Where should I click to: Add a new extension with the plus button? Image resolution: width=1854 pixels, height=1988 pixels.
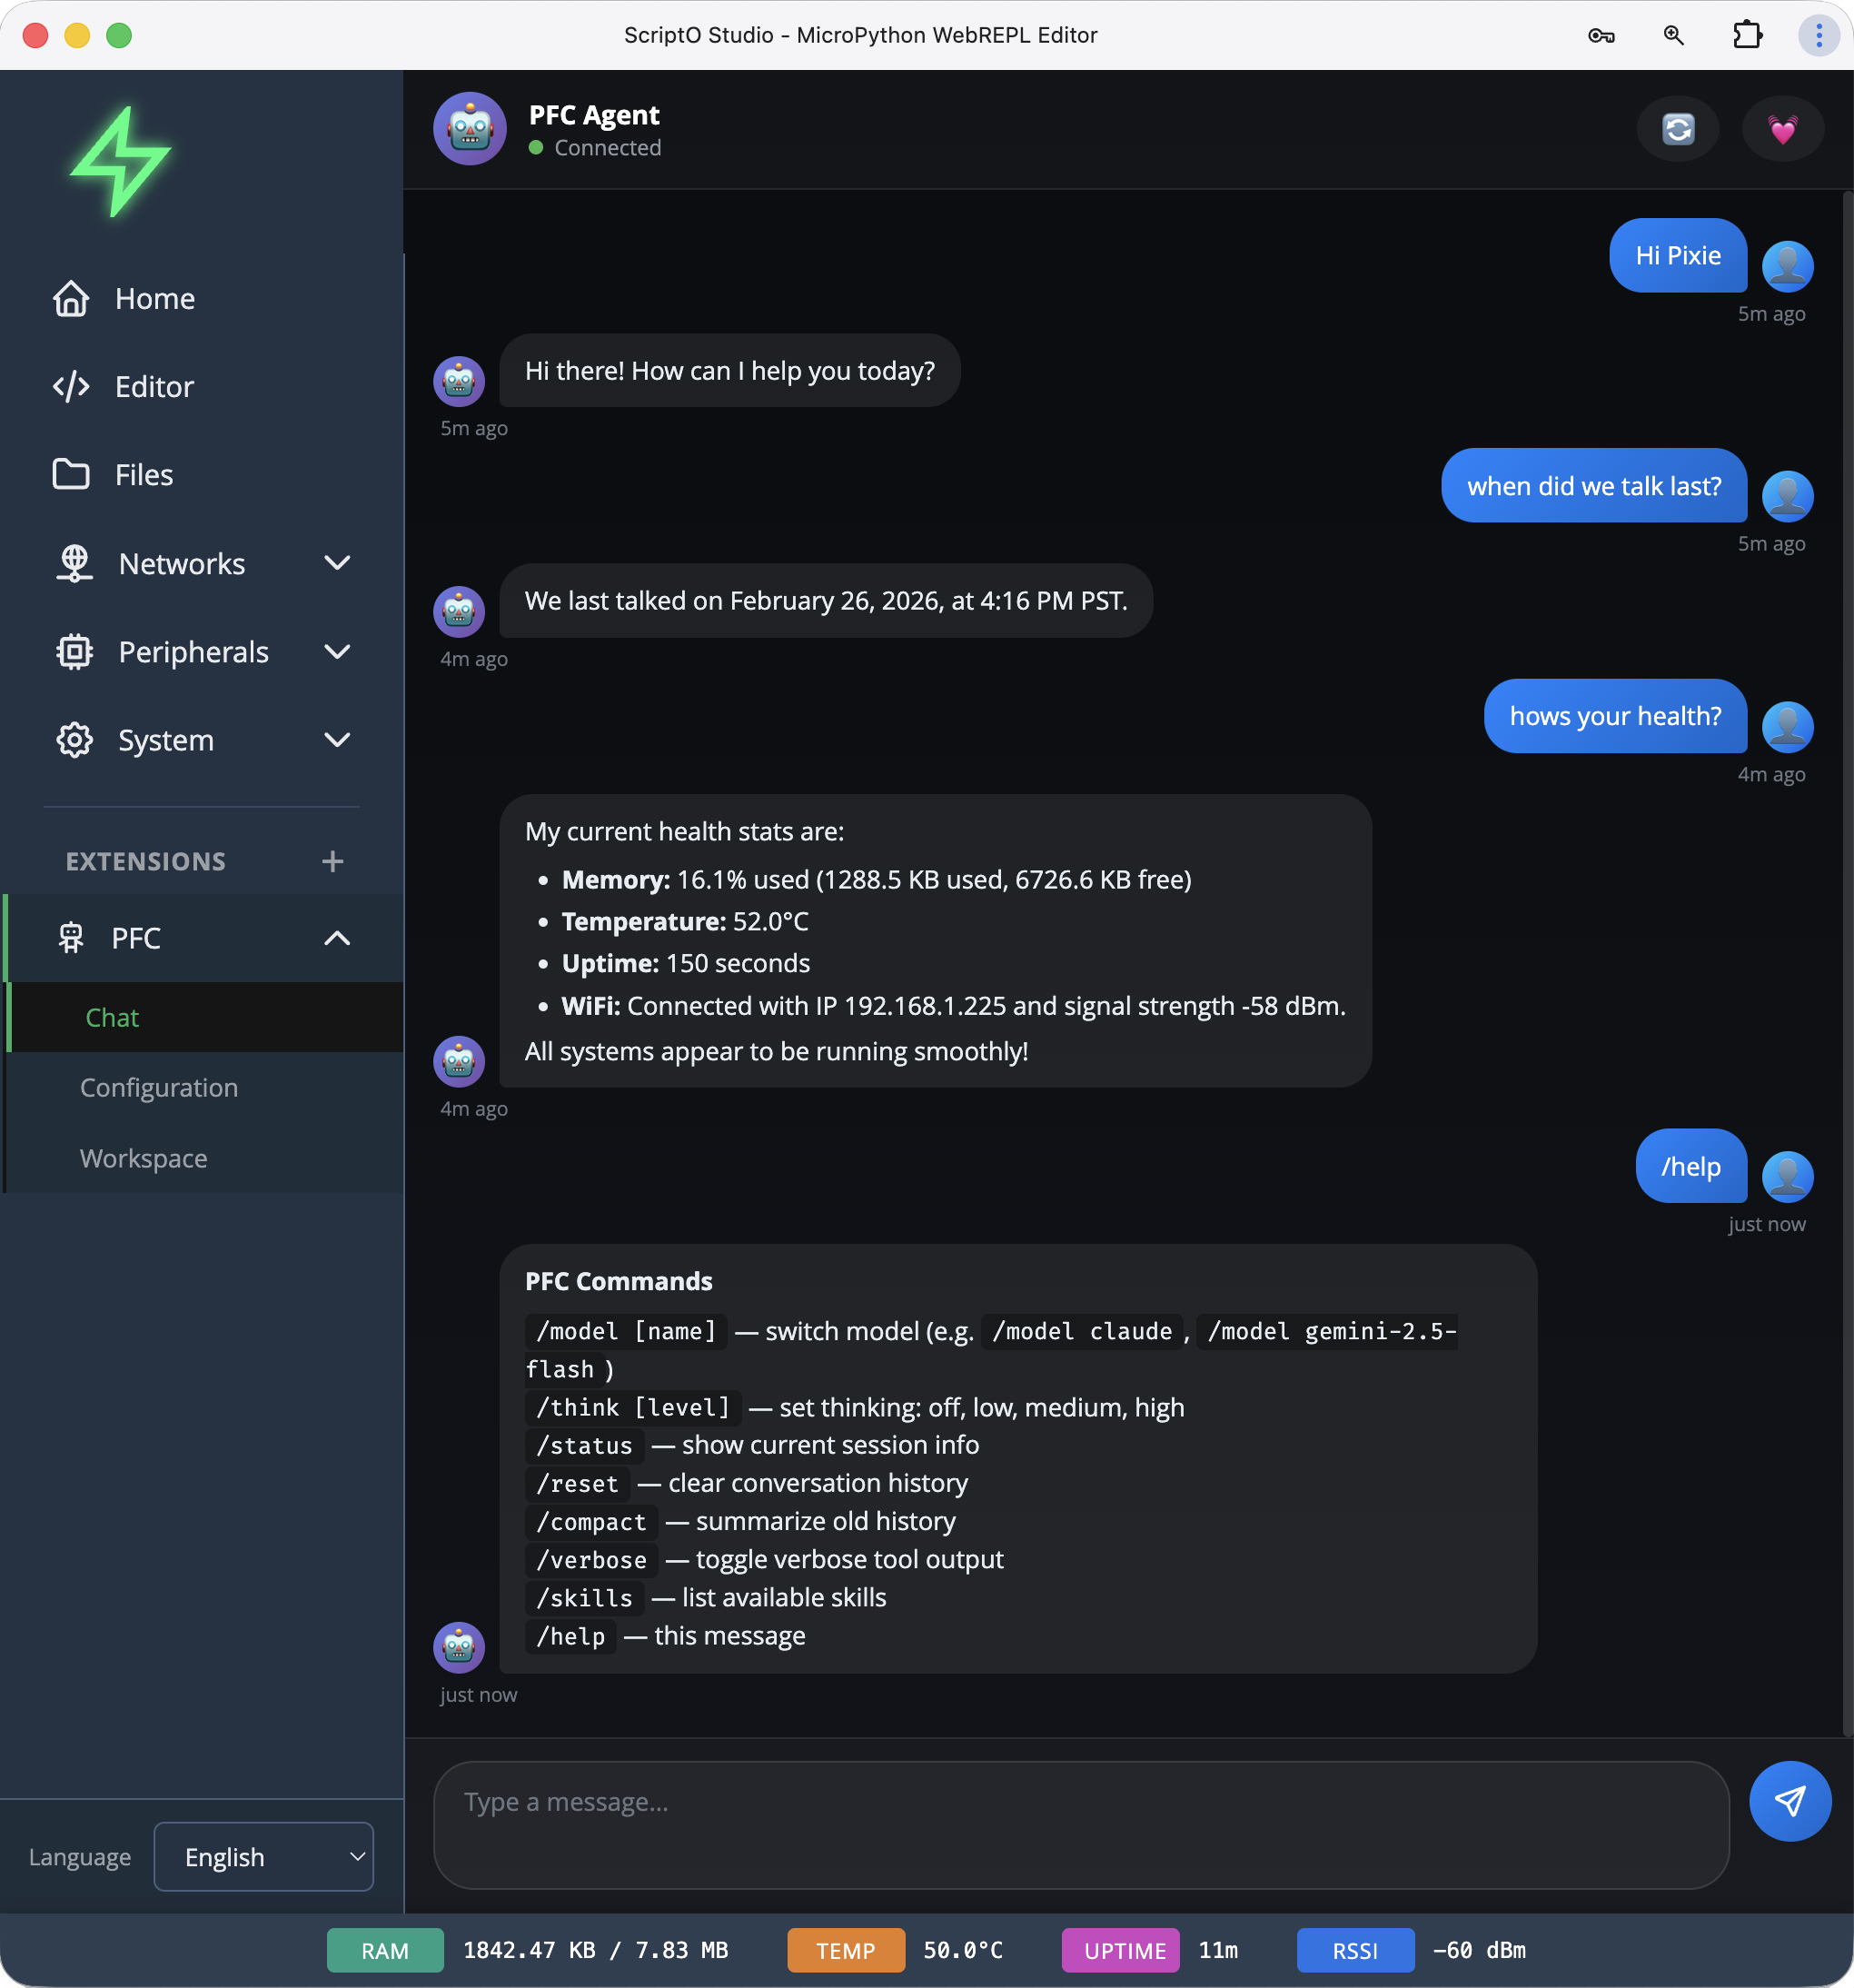coord(332,860)
